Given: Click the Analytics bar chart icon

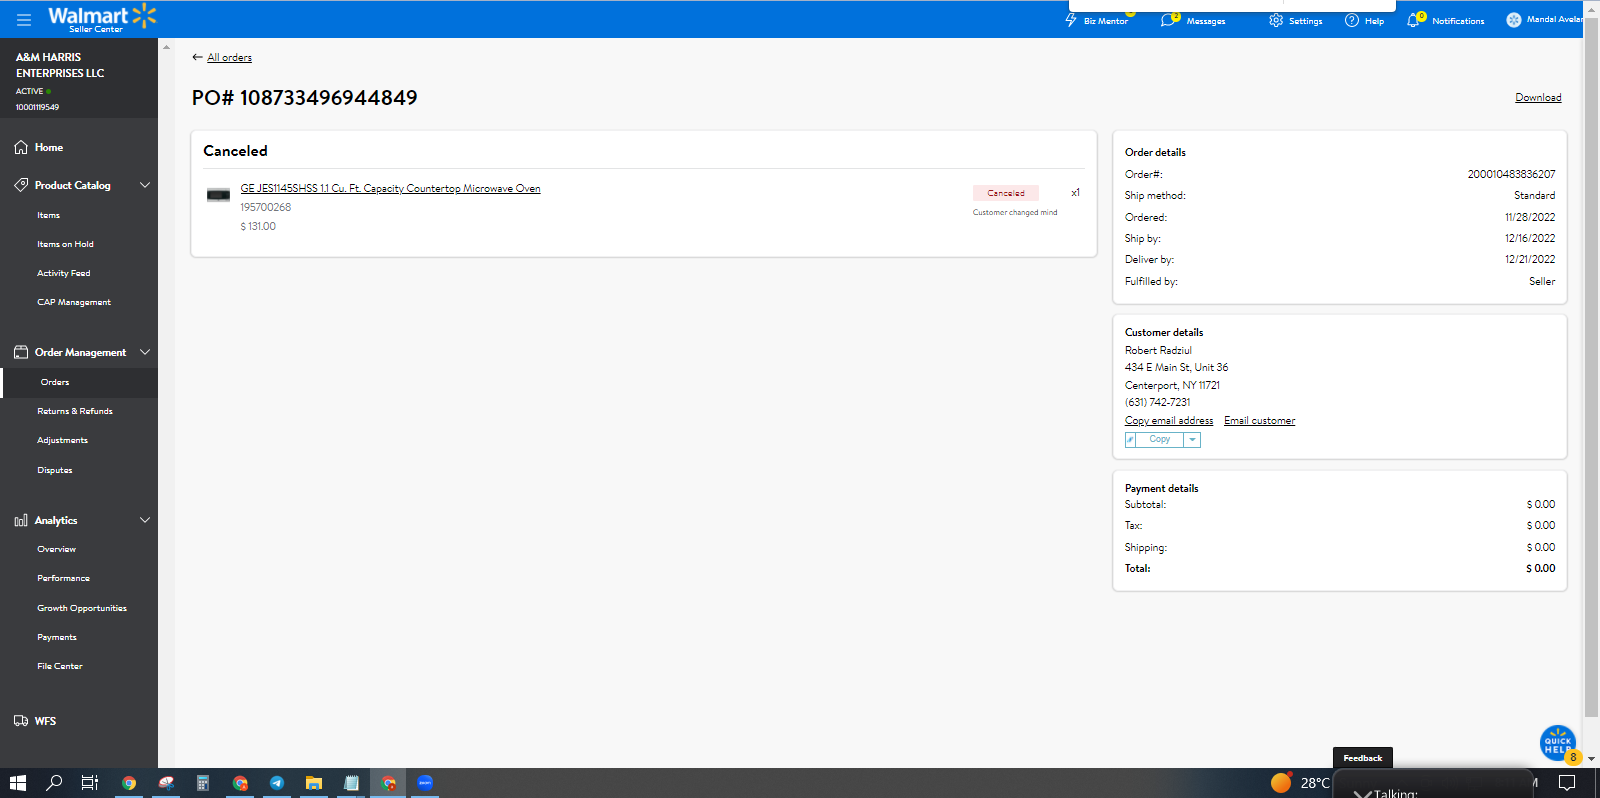Looking at the screenshot, I should 21,520.
